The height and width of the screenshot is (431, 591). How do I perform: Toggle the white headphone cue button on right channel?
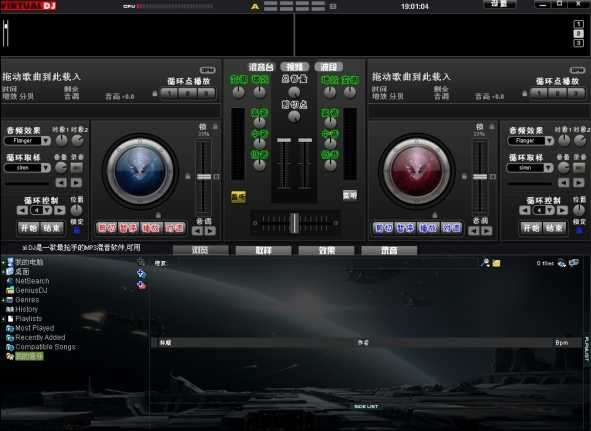coord(350,195)
